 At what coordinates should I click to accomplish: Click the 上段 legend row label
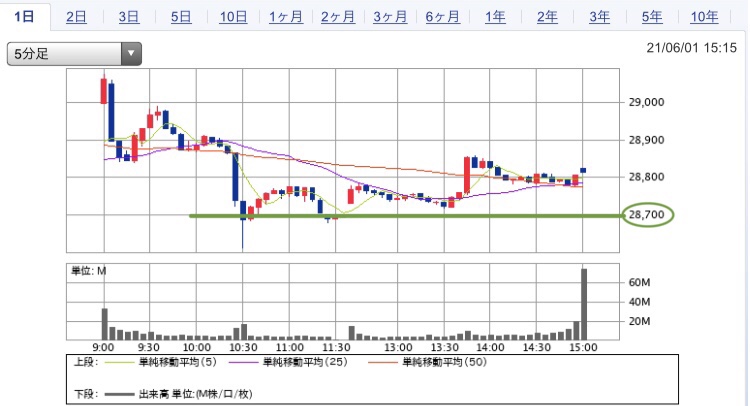coord(85,362)
